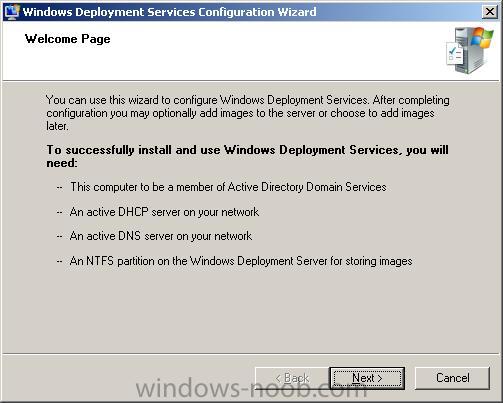The height and width of the screenshot is (403, 503).
Task: Click the Windows Deployment Services title bar text
Action: click(x=169, y=12)
